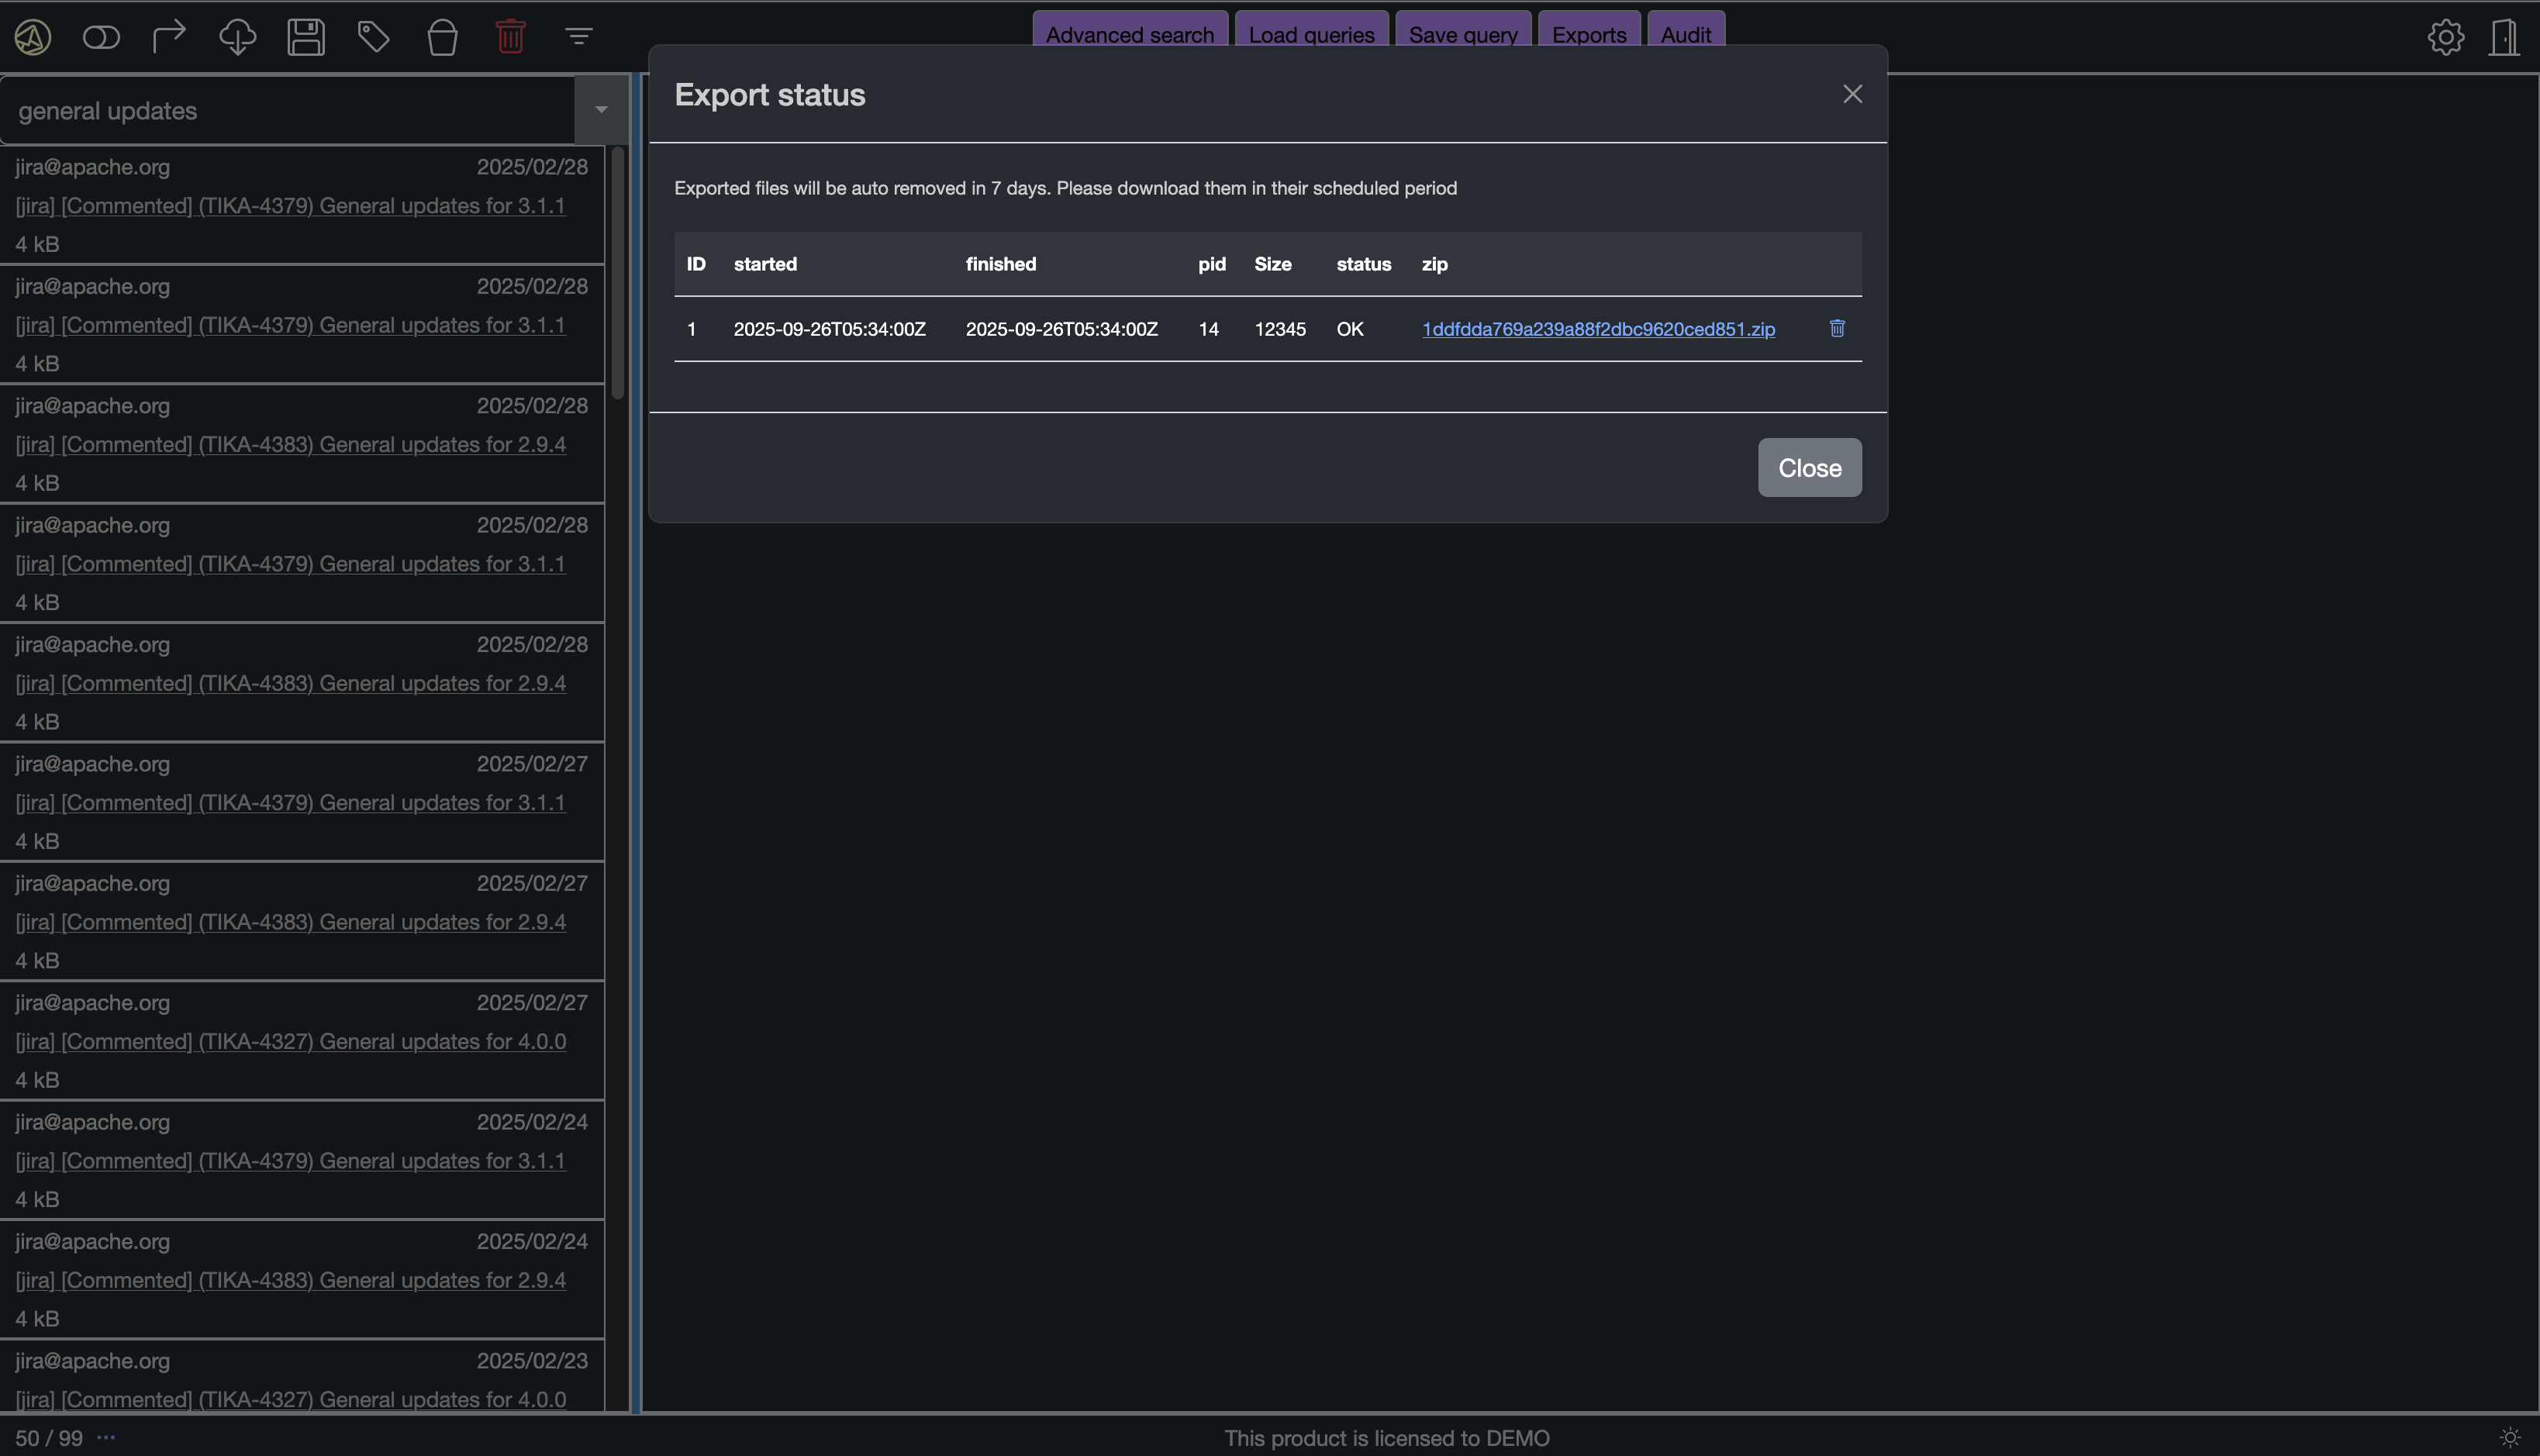The width and height of the screenshot is (2540, 1456).
Task: Click the bucket icon in toolbar
Action: [x=442, y=38]
